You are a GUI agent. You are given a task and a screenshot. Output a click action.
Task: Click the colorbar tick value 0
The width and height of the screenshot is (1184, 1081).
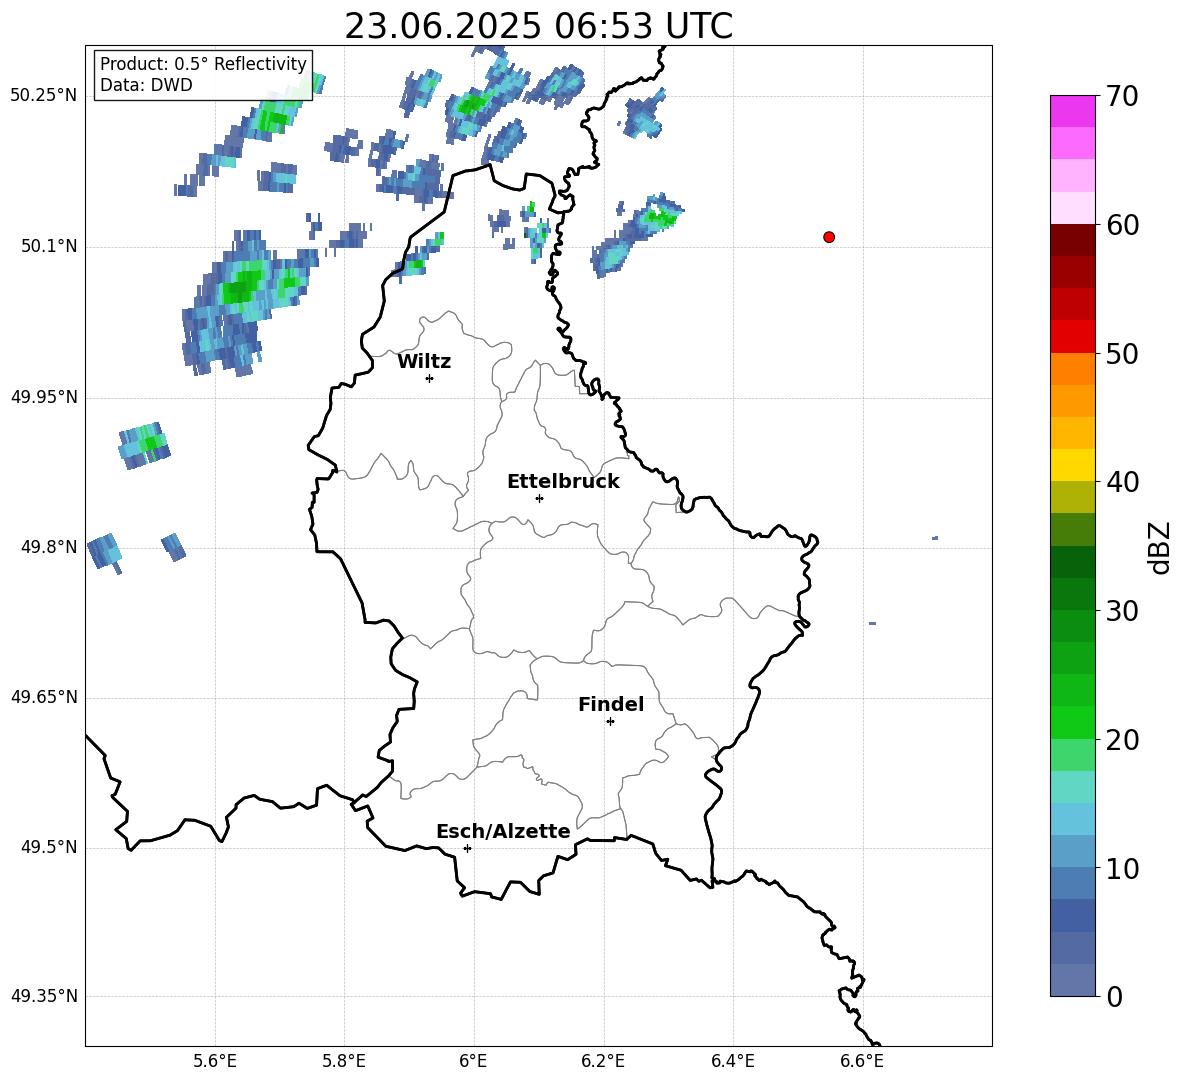1114,996
